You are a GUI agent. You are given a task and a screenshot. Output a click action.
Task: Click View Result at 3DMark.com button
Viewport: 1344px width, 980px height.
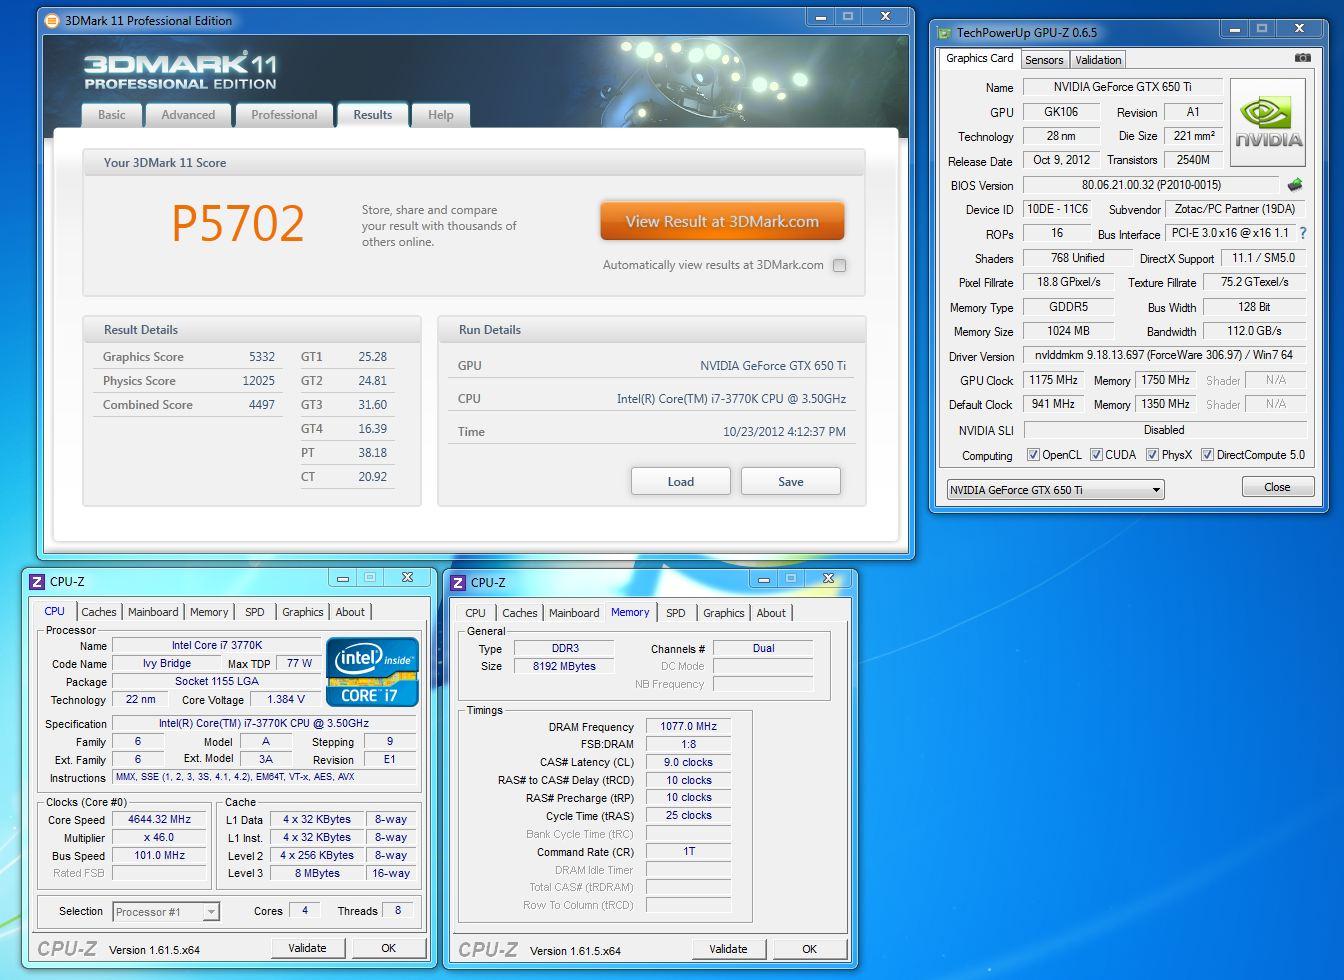722,222
